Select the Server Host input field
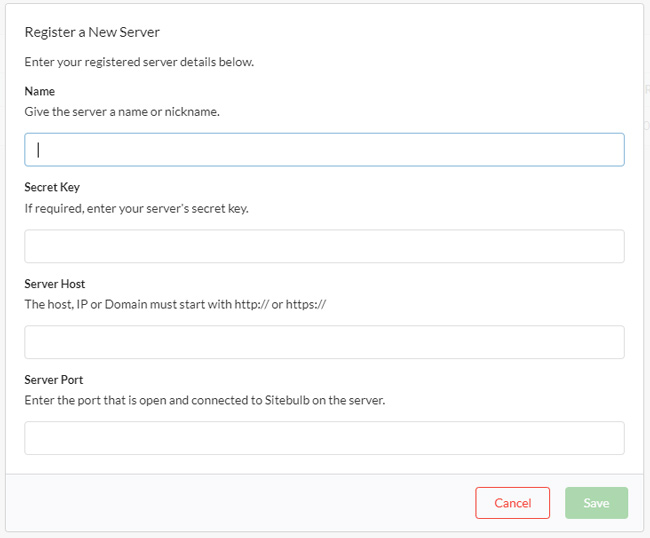The height and width of the screenshot is (538, 650). pyautogui.click(x=324, y=342)
